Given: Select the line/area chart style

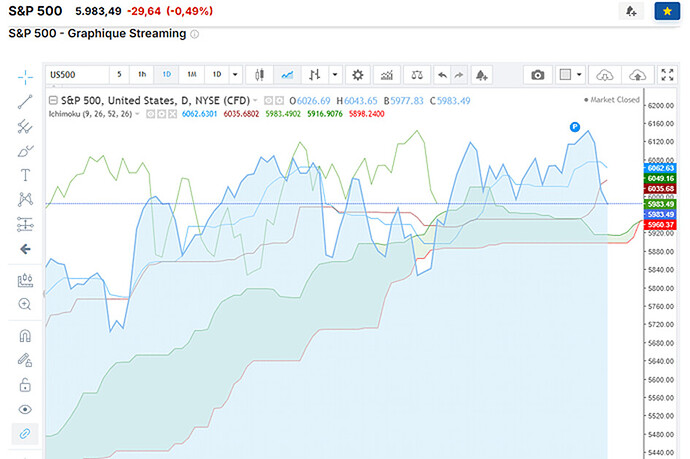Looking at the screenshot, I should pos(287,75).
